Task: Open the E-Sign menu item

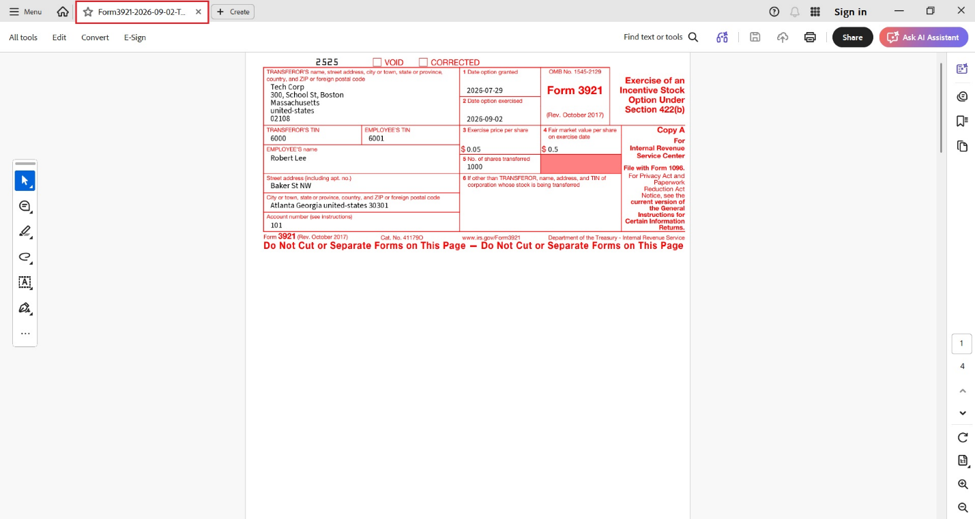Action: [x=135, y=37]
